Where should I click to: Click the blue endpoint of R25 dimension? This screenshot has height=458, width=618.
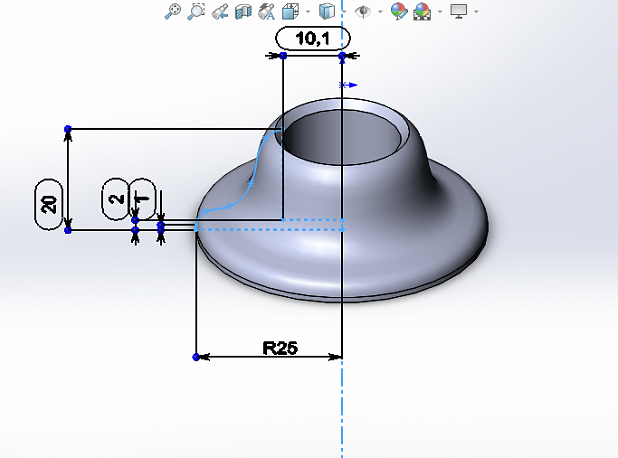pyautogui.click(x=196, y=357)
